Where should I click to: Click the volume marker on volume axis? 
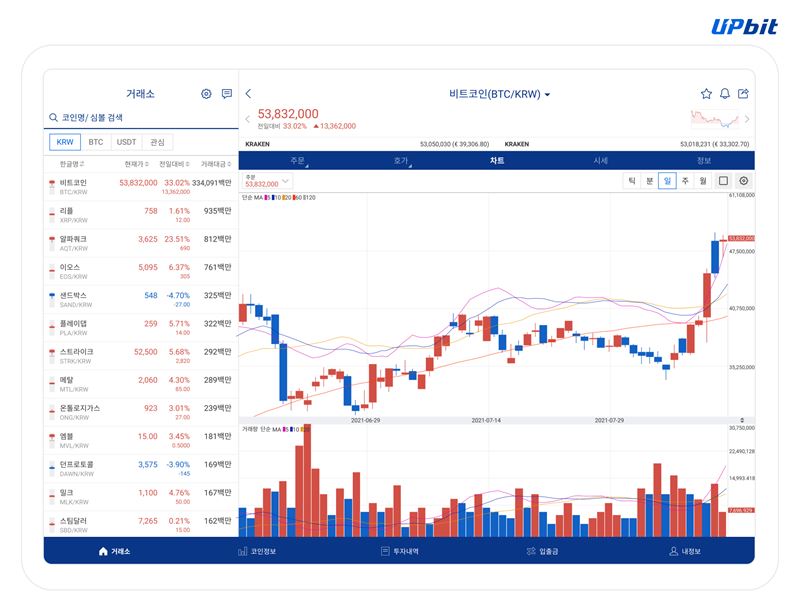point(741,510)
